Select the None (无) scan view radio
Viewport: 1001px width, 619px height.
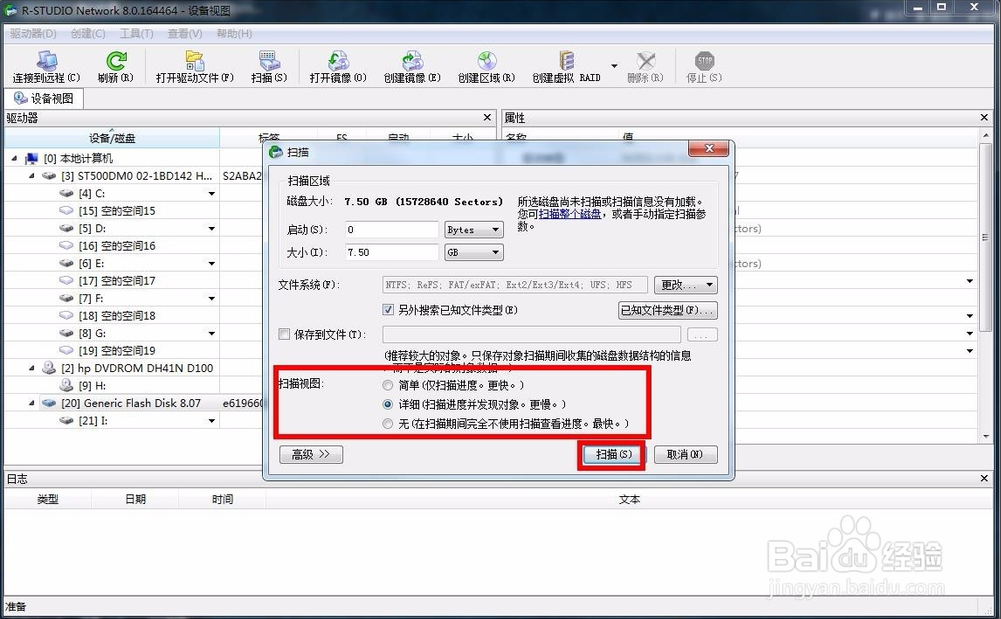[x=388, y=424]
